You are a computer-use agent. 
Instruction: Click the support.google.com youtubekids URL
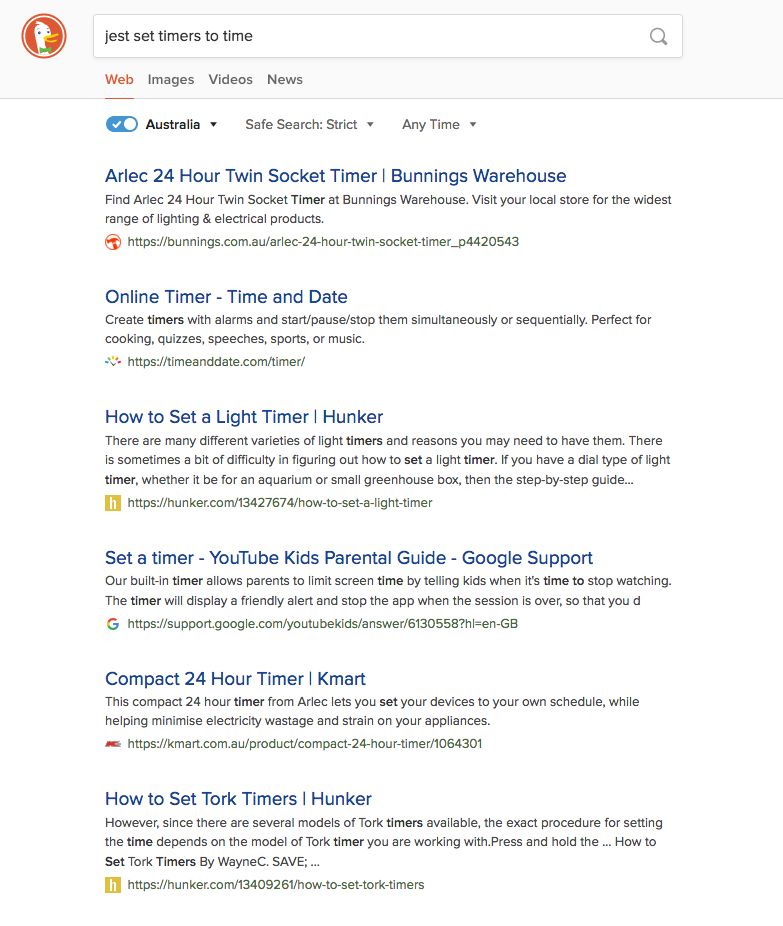[322, 624]
